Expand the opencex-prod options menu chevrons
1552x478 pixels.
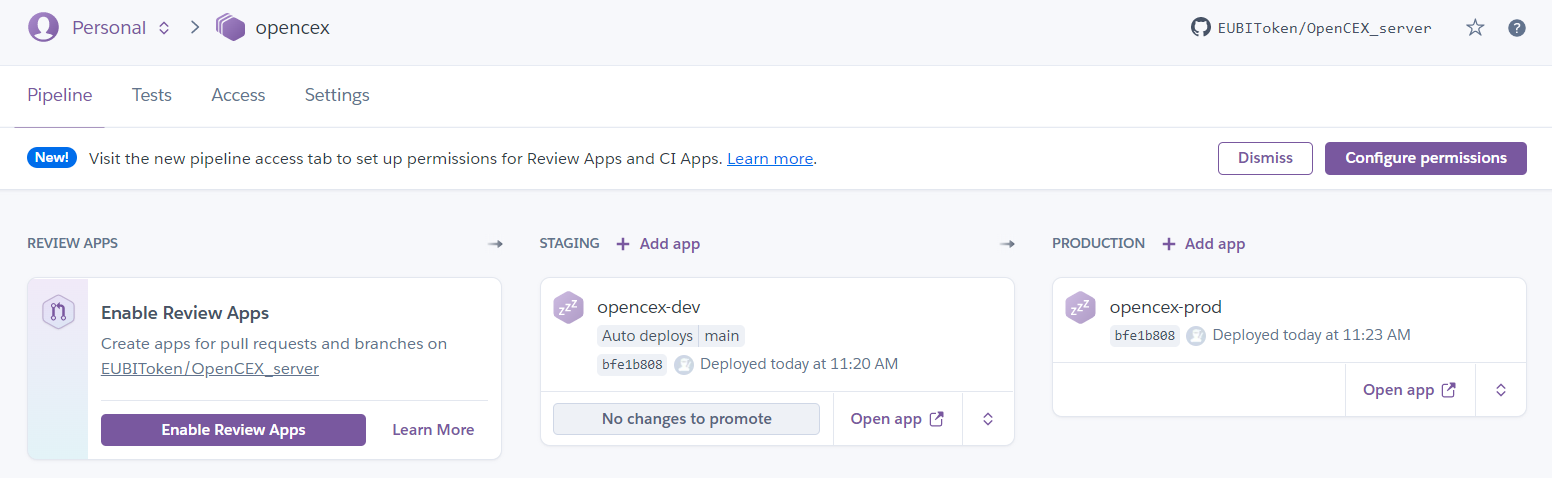(x=1501, y=390)
